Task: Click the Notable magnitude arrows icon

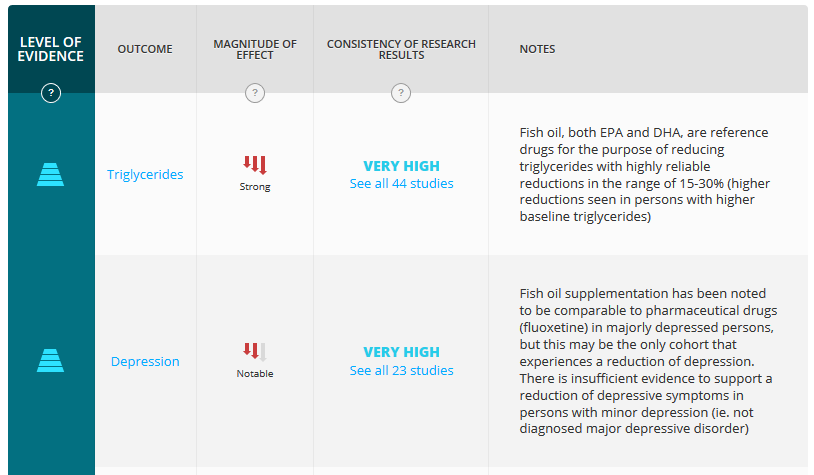Action: point(255,351)
